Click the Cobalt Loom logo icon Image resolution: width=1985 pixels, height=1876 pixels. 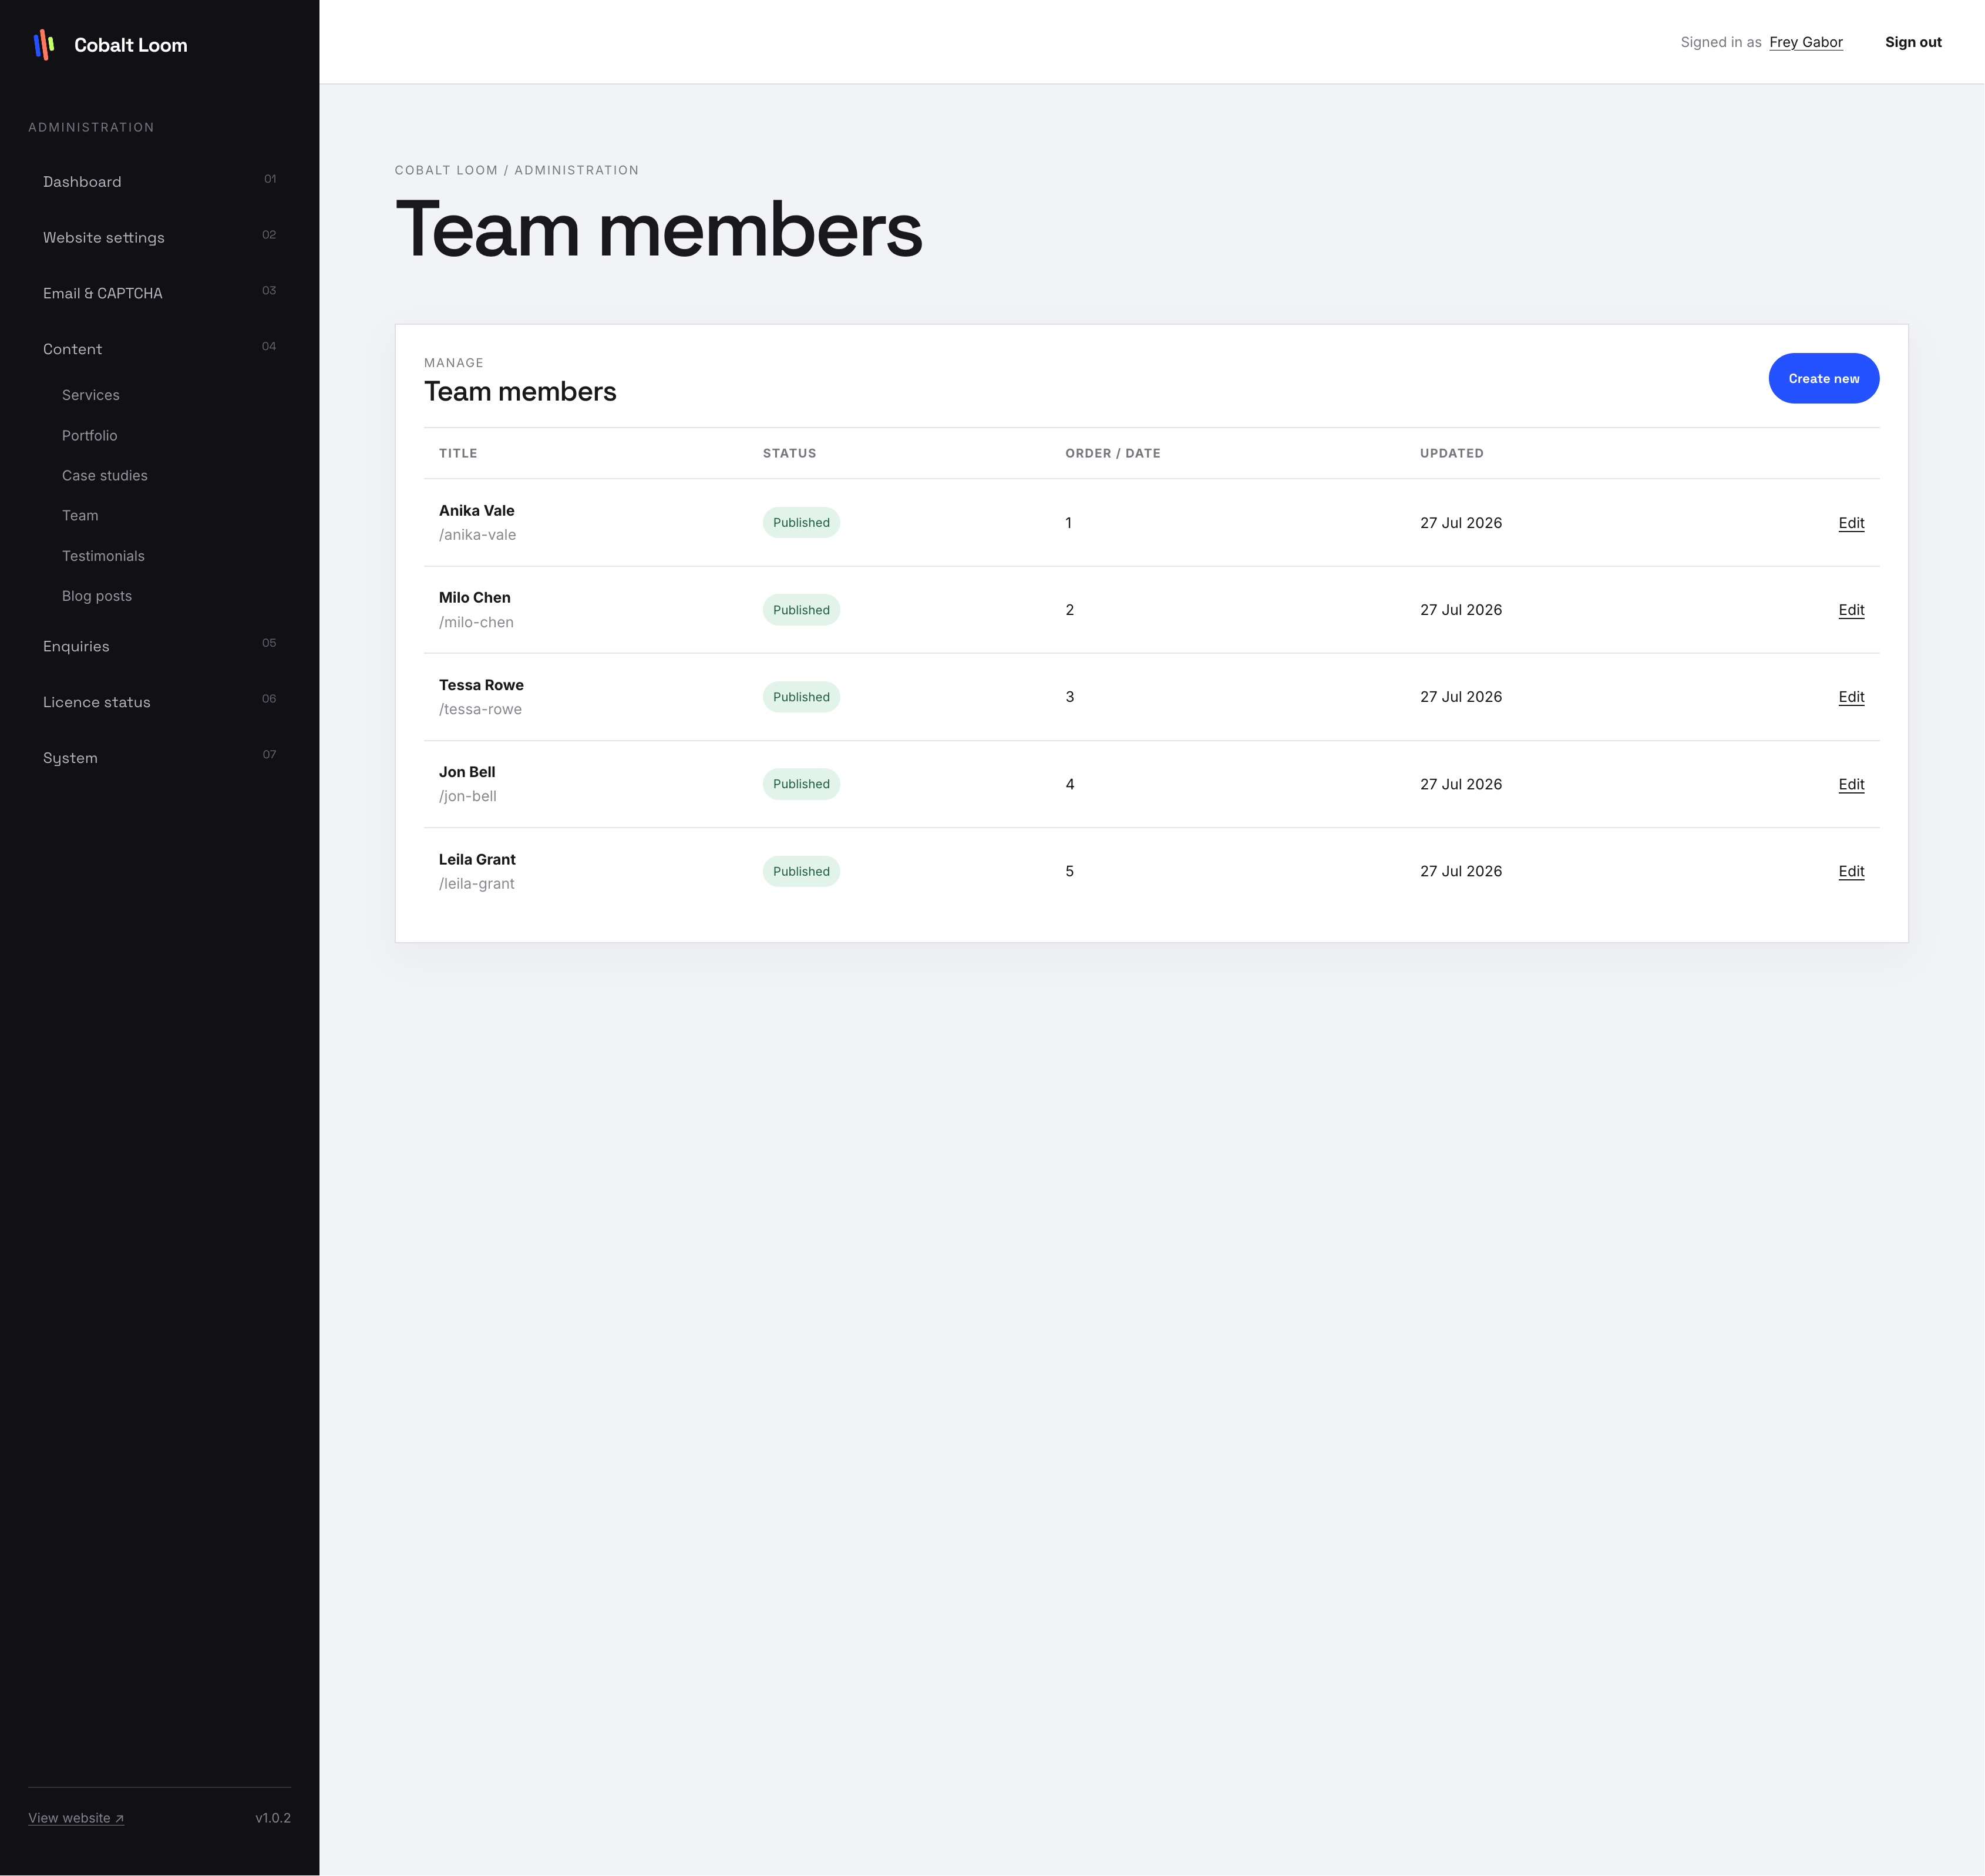click(x=44, y=44)
